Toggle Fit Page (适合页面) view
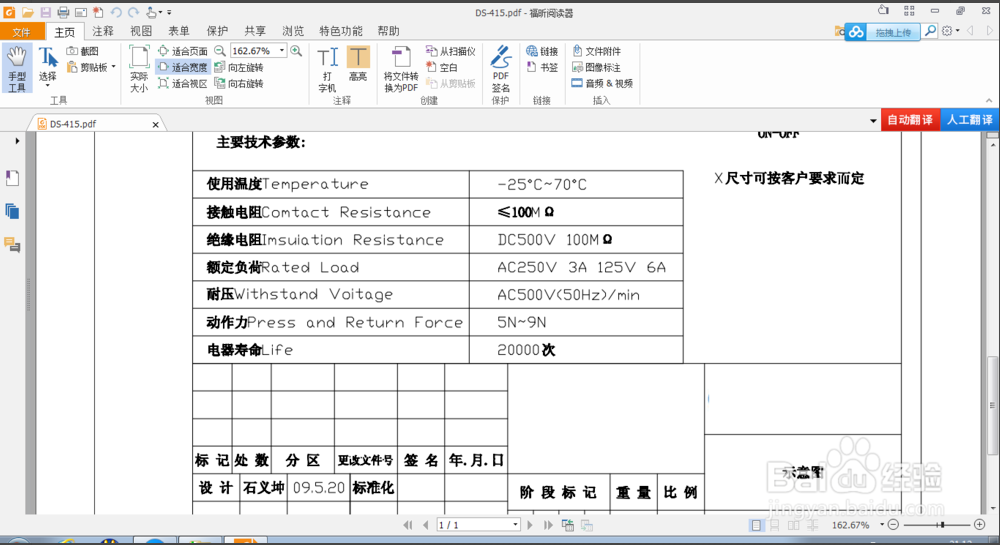Viewport: 1000px width, 545px height. (183, 51)
